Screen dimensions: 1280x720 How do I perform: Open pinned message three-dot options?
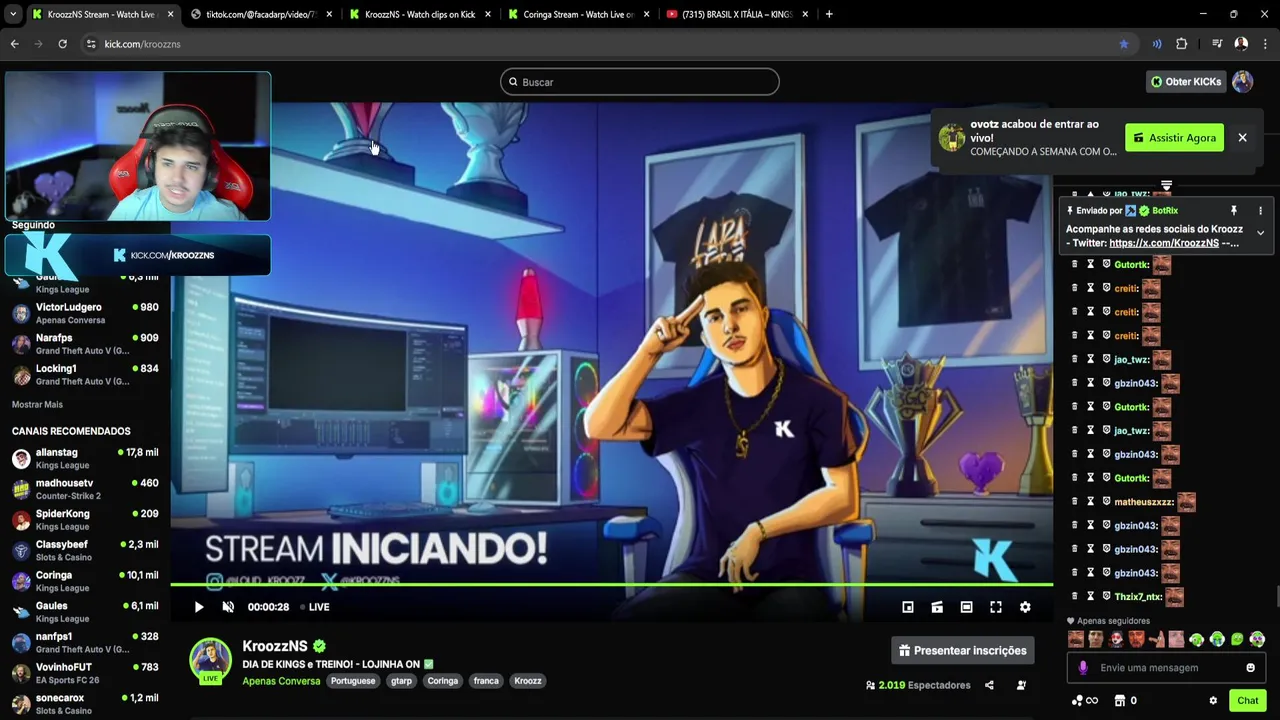pyautogui.click(x=1260, y=211)
